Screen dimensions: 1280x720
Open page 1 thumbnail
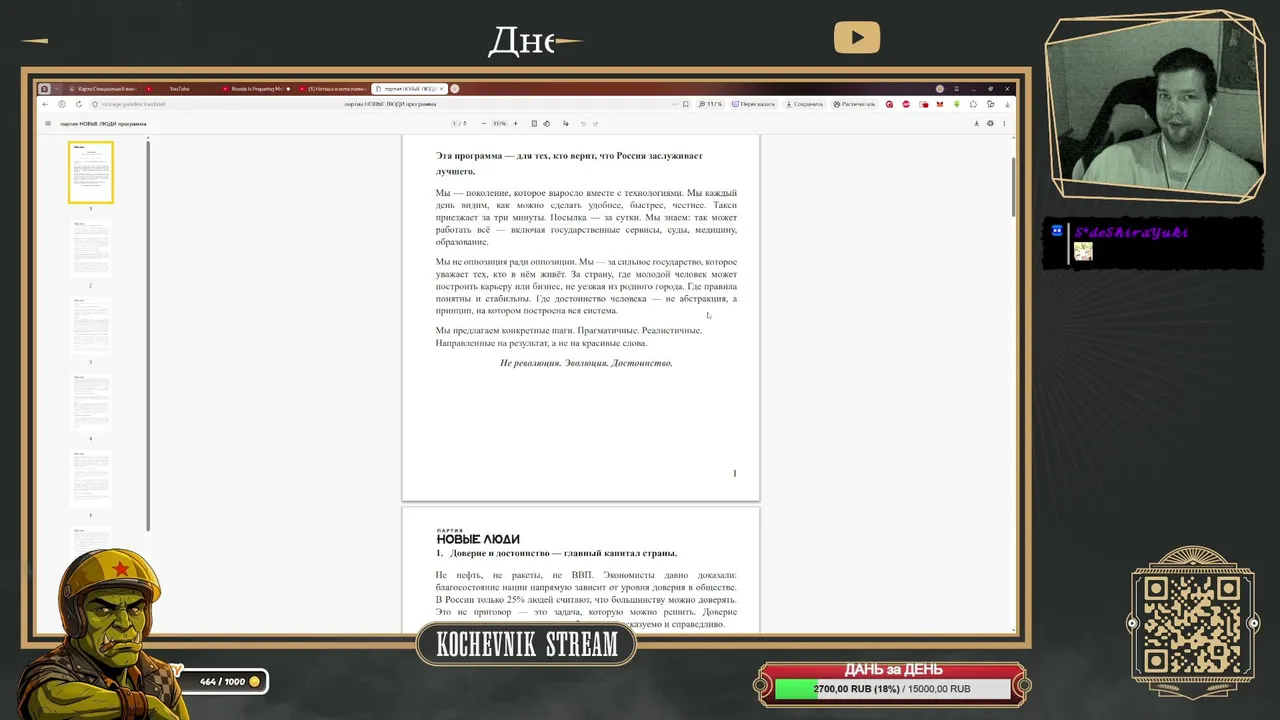(x=91, y=172)
